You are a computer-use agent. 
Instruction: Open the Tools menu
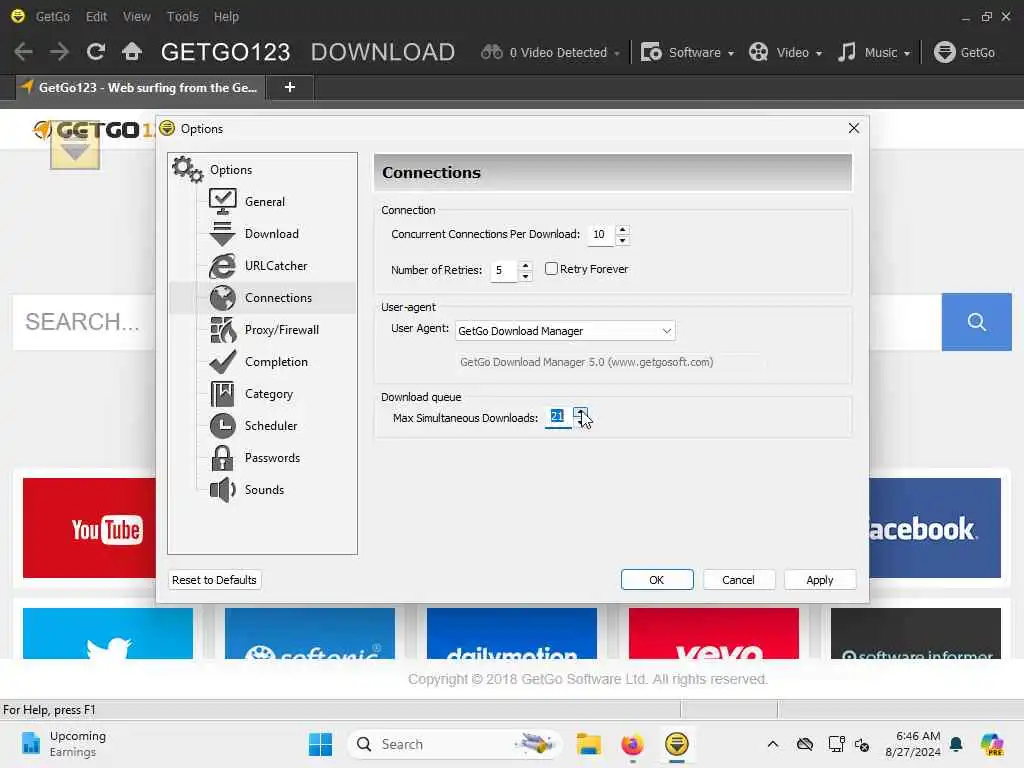pyautogui.click(x=182, y=16)
